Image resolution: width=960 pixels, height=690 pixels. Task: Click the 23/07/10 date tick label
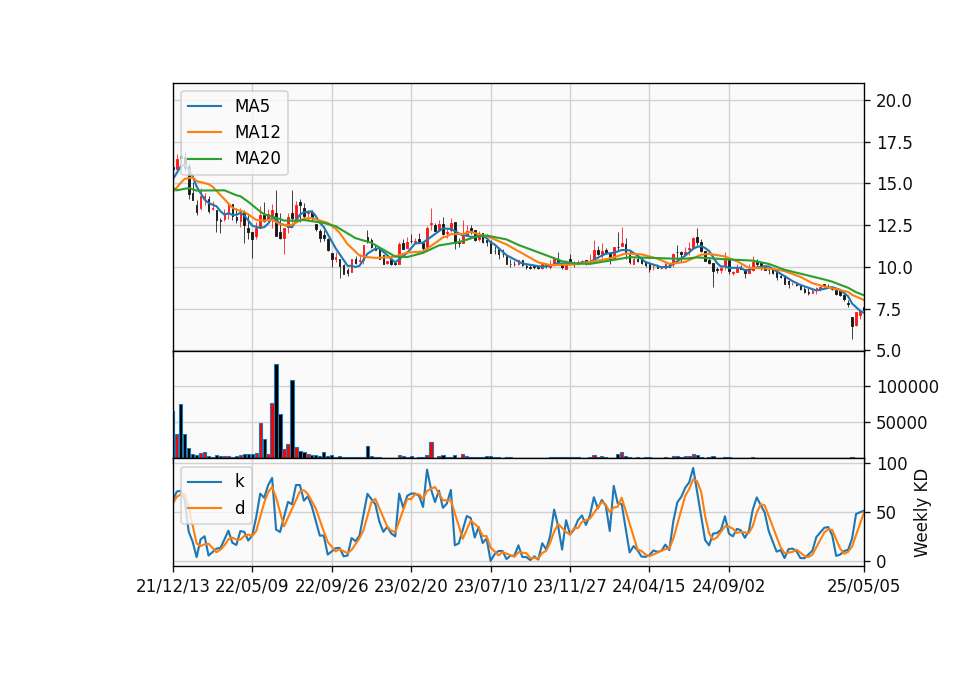[x=490, y=586]
